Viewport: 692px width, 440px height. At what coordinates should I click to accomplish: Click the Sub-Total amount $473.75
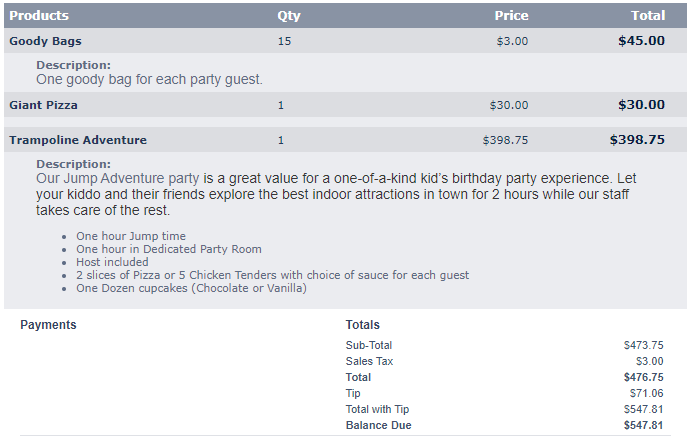click(x=643, y=345)
